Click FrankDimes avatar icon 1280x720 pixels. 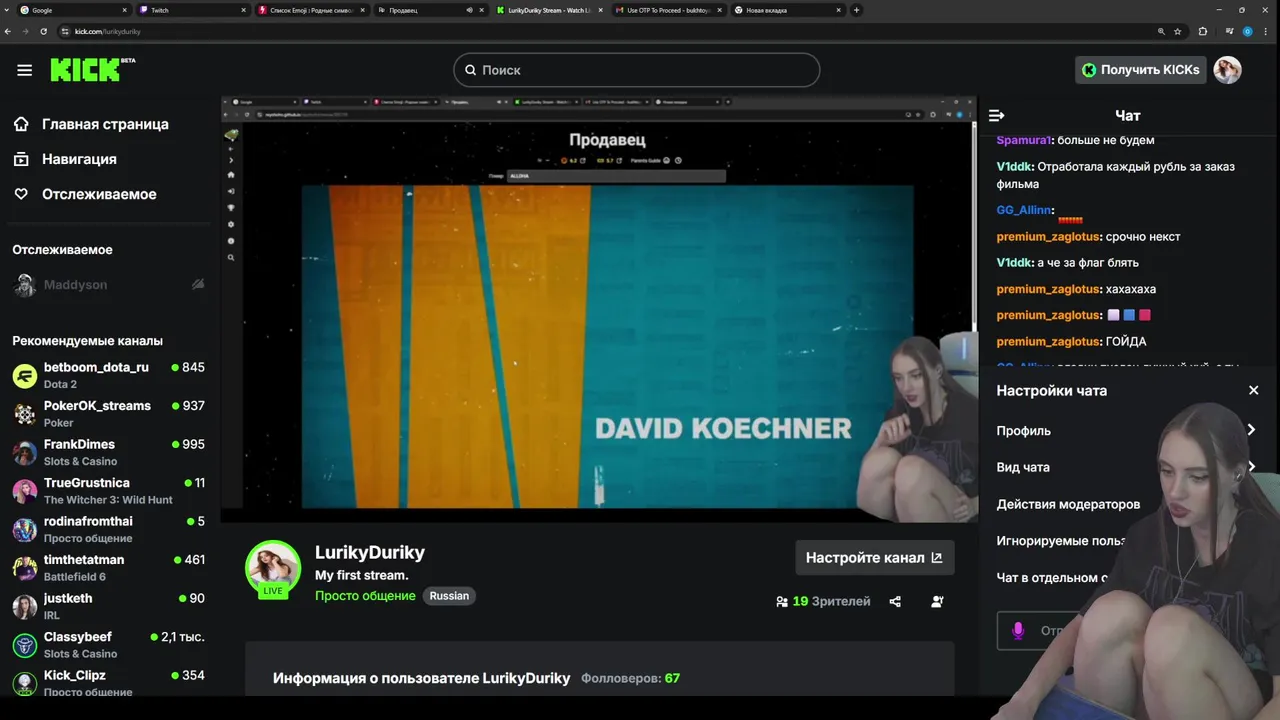pyautogui.click(x=25, y=452)
